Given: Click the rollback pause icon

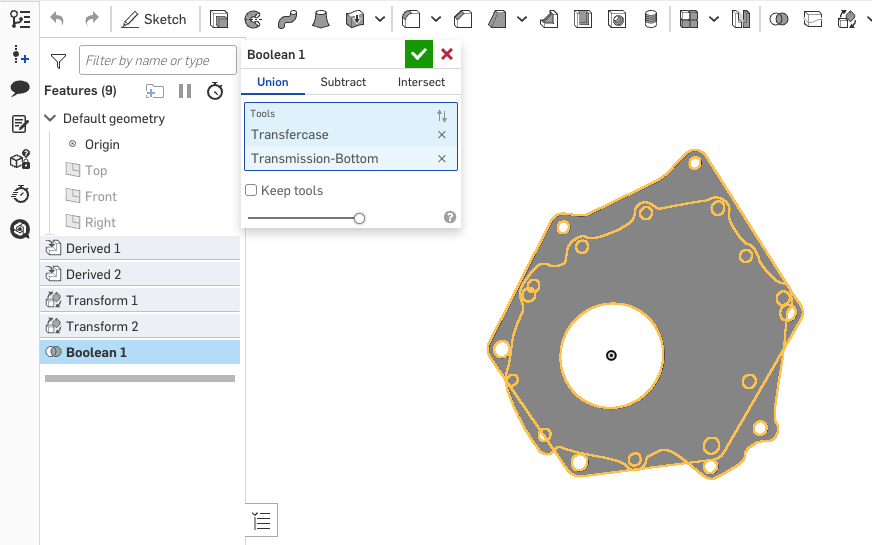Looking at the screenshot, I should click(x=185, y=91).
